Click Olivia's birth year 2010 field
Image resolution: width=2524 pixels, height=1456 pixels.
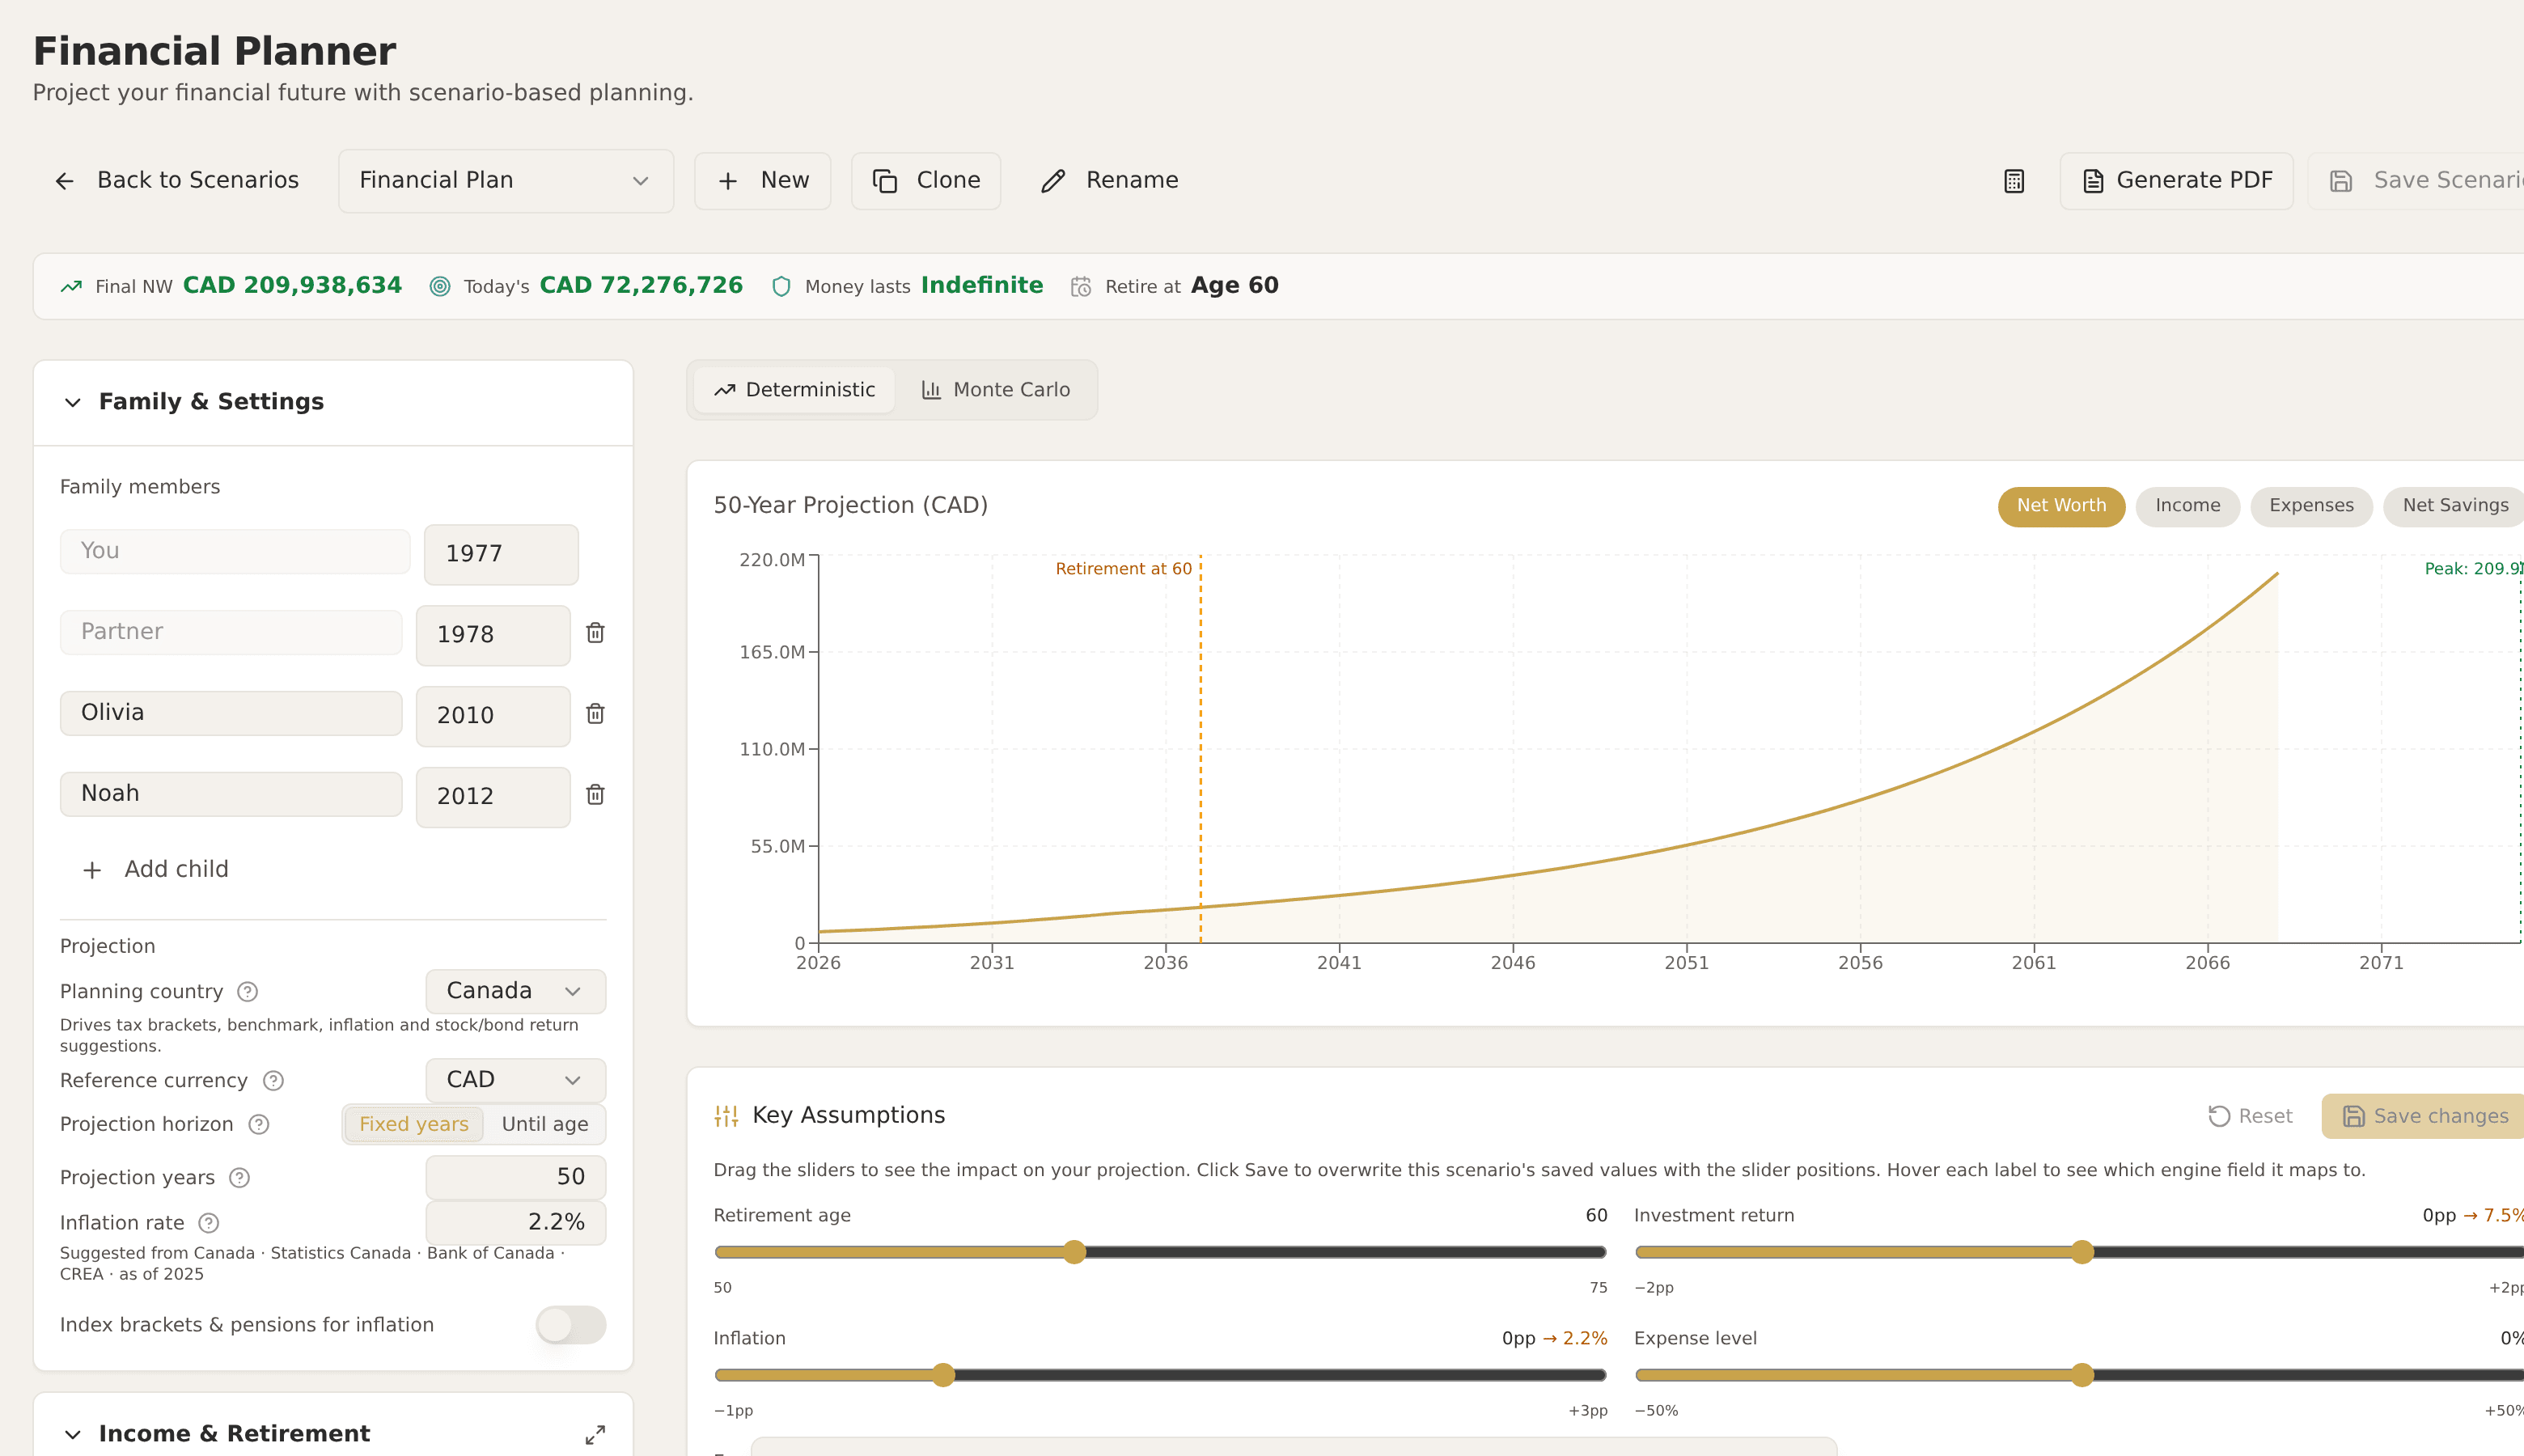[493, 716]
